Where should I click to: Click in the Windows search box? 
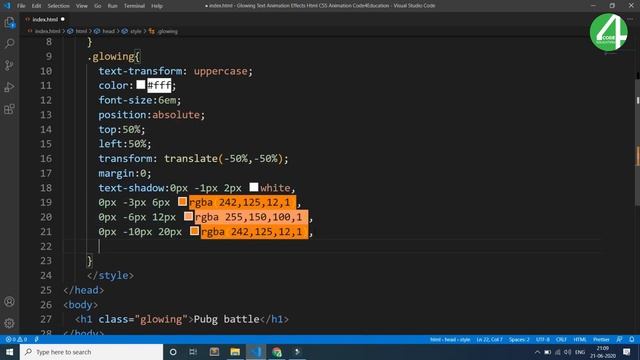pyautogui.click(x=91, y=352)
